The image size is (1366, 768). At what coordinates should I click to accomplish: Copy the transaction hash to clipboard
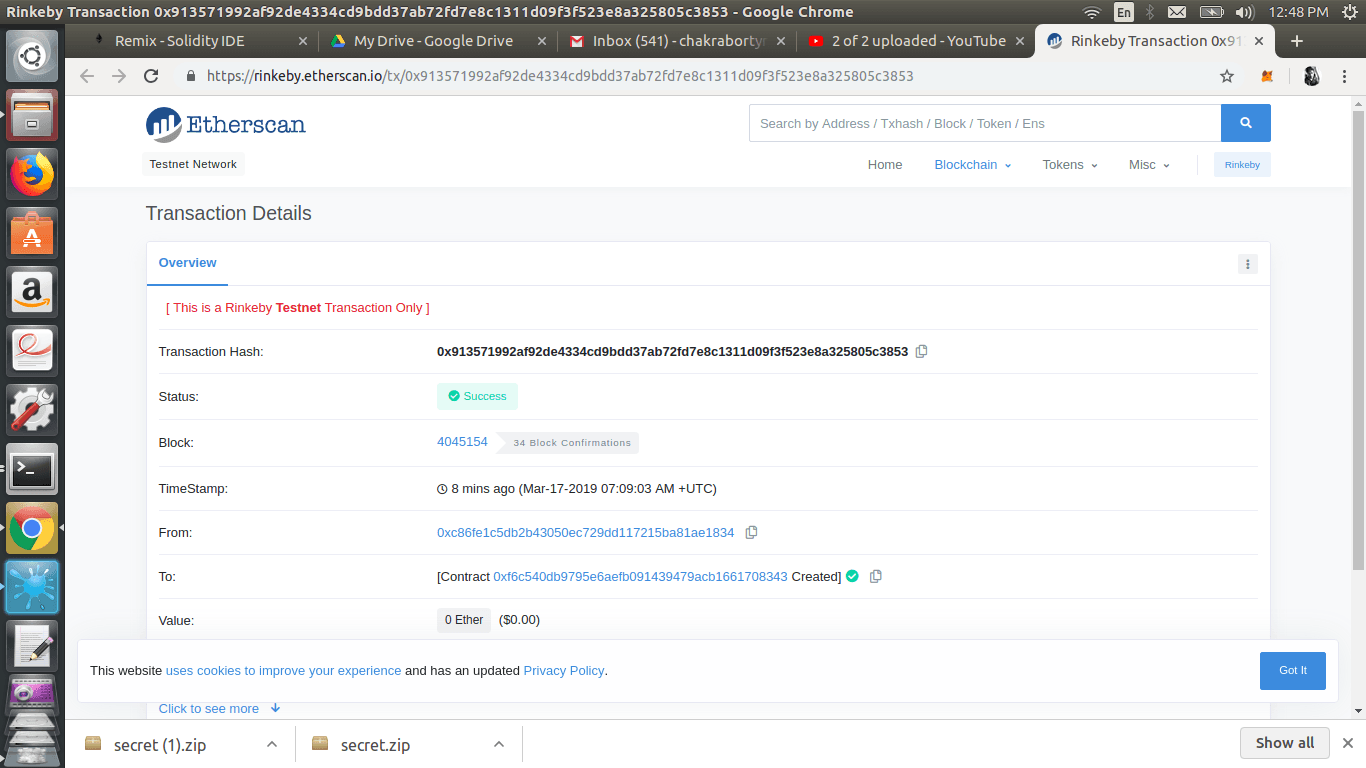point(922,351)
